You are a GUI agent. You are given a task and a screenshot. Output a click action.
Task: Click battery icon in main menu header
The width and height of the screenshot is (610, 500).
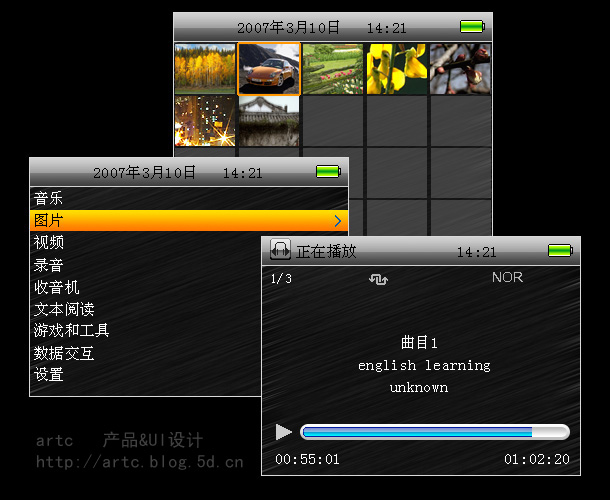click(328, 172)
